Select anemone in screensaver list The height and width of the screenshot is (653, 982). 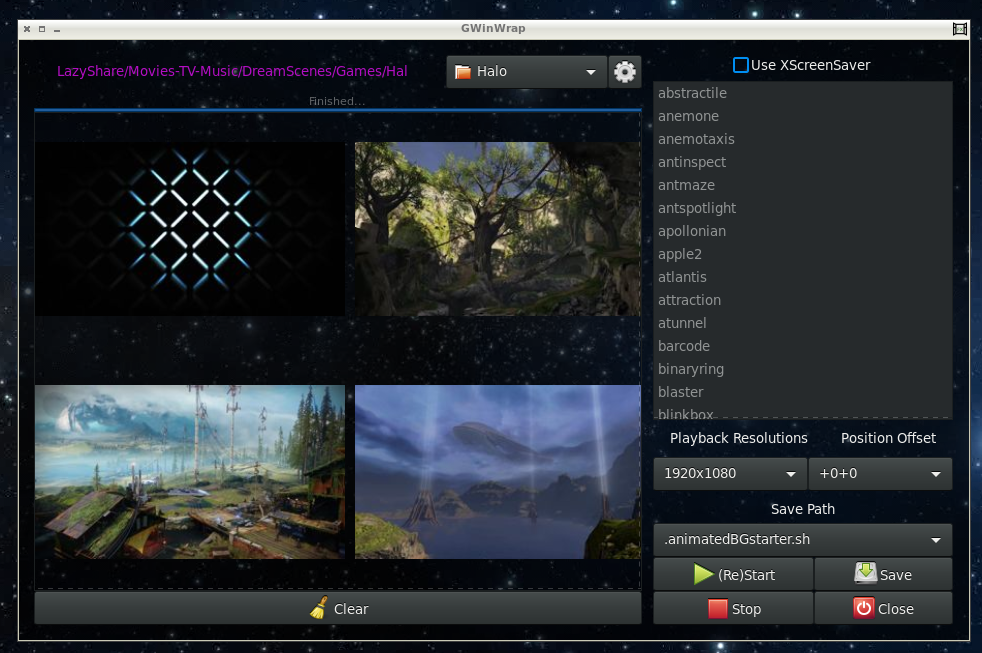tap(802, 116)
